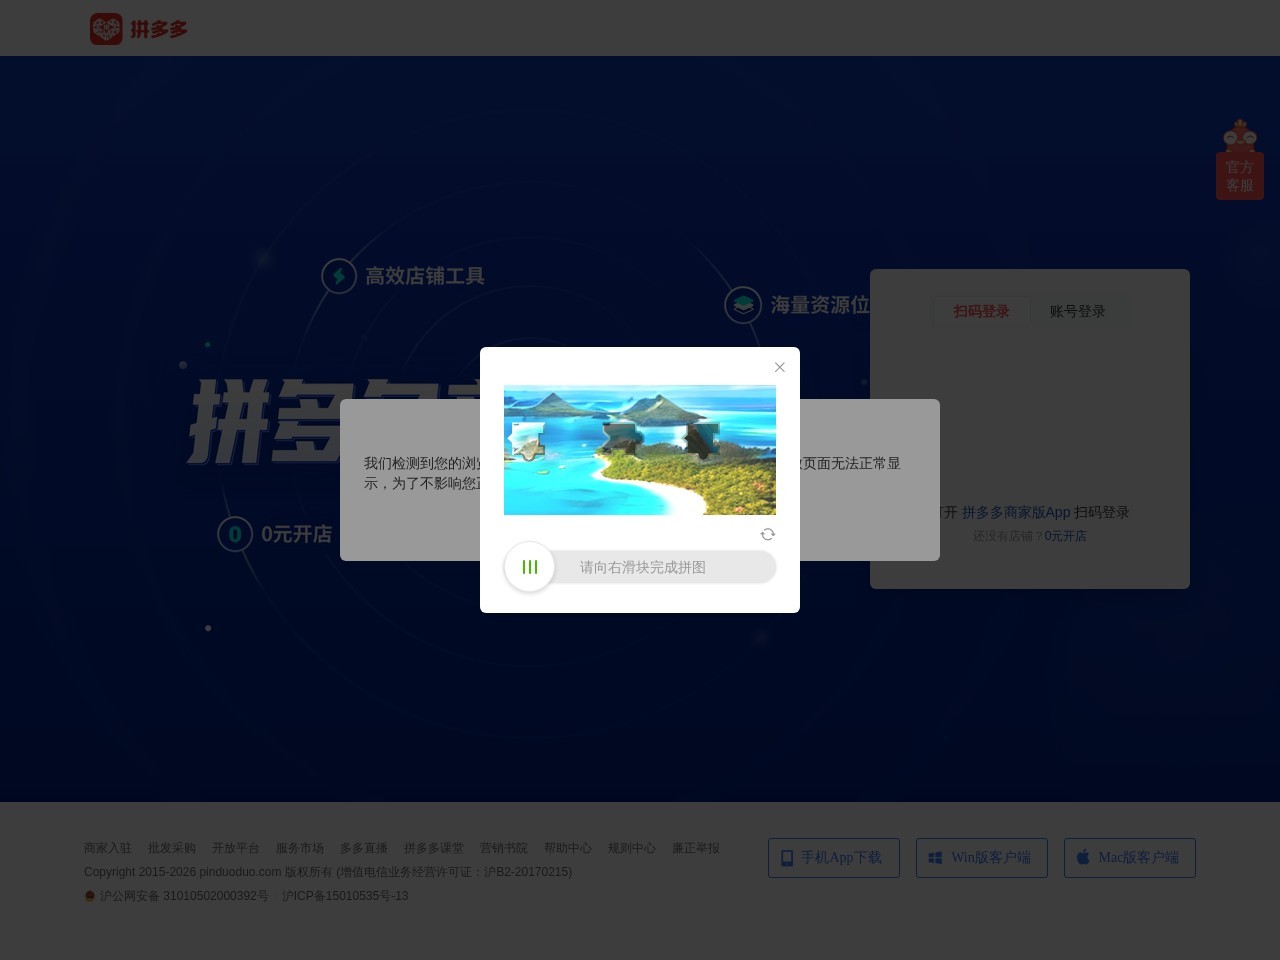
Task: Click the 高效店铺工具 lightning icon
Action: (x=339, y=276)
